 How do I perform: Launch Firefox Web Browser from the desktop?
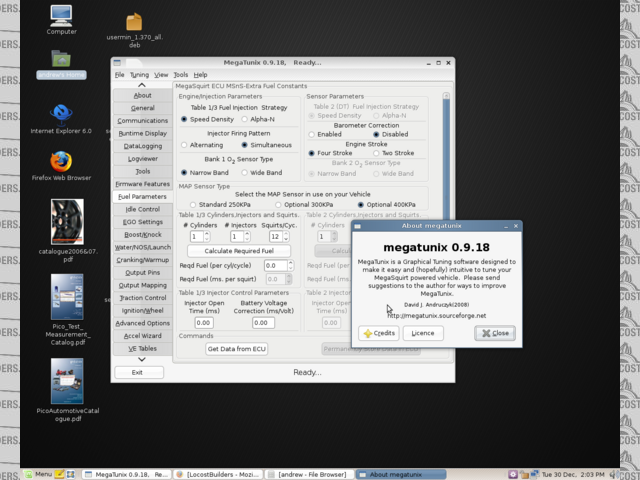point(61,161)
